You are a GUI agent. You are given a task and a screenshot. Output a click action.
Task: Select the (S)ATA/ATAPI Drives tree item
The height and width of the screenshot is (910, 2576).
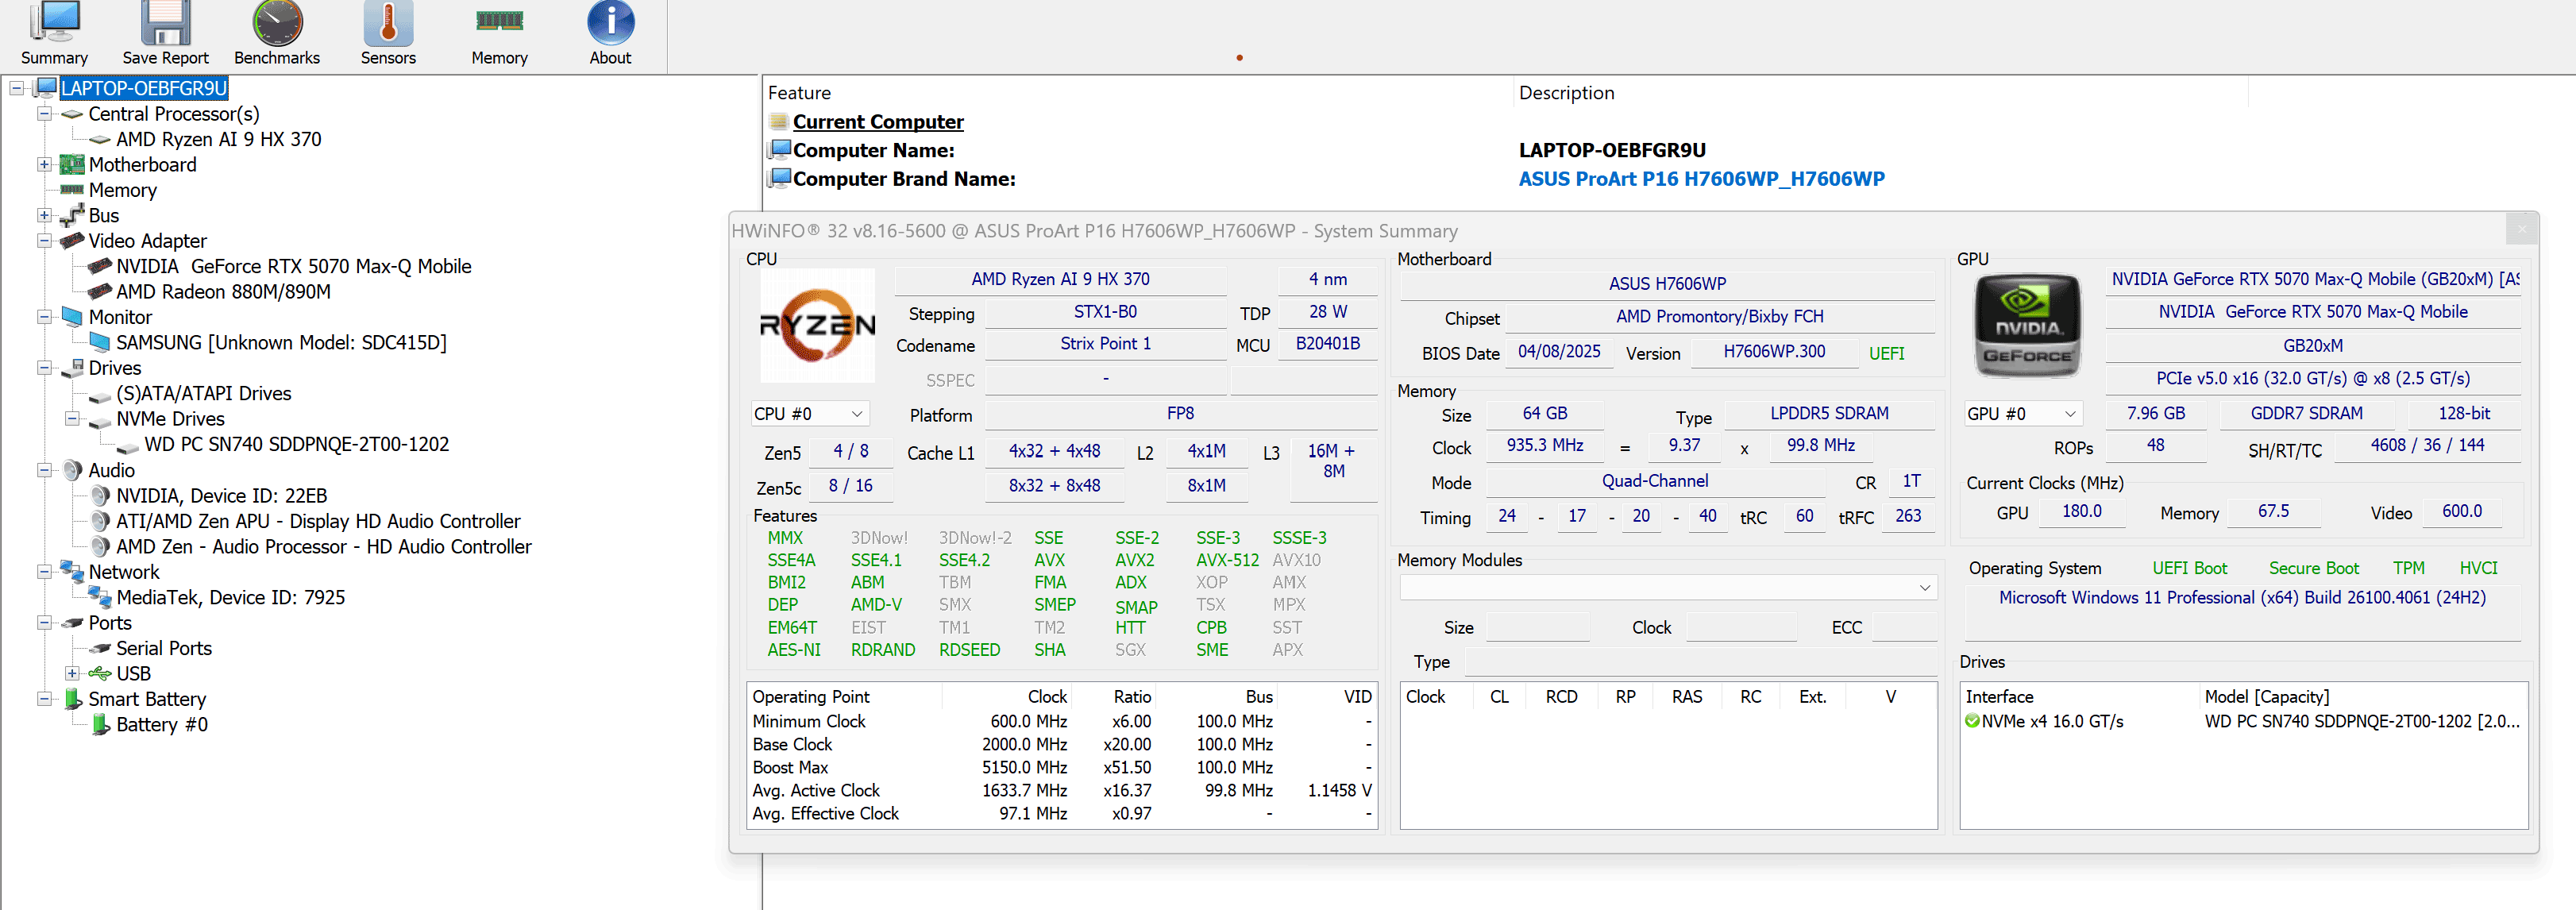point(204,394)
